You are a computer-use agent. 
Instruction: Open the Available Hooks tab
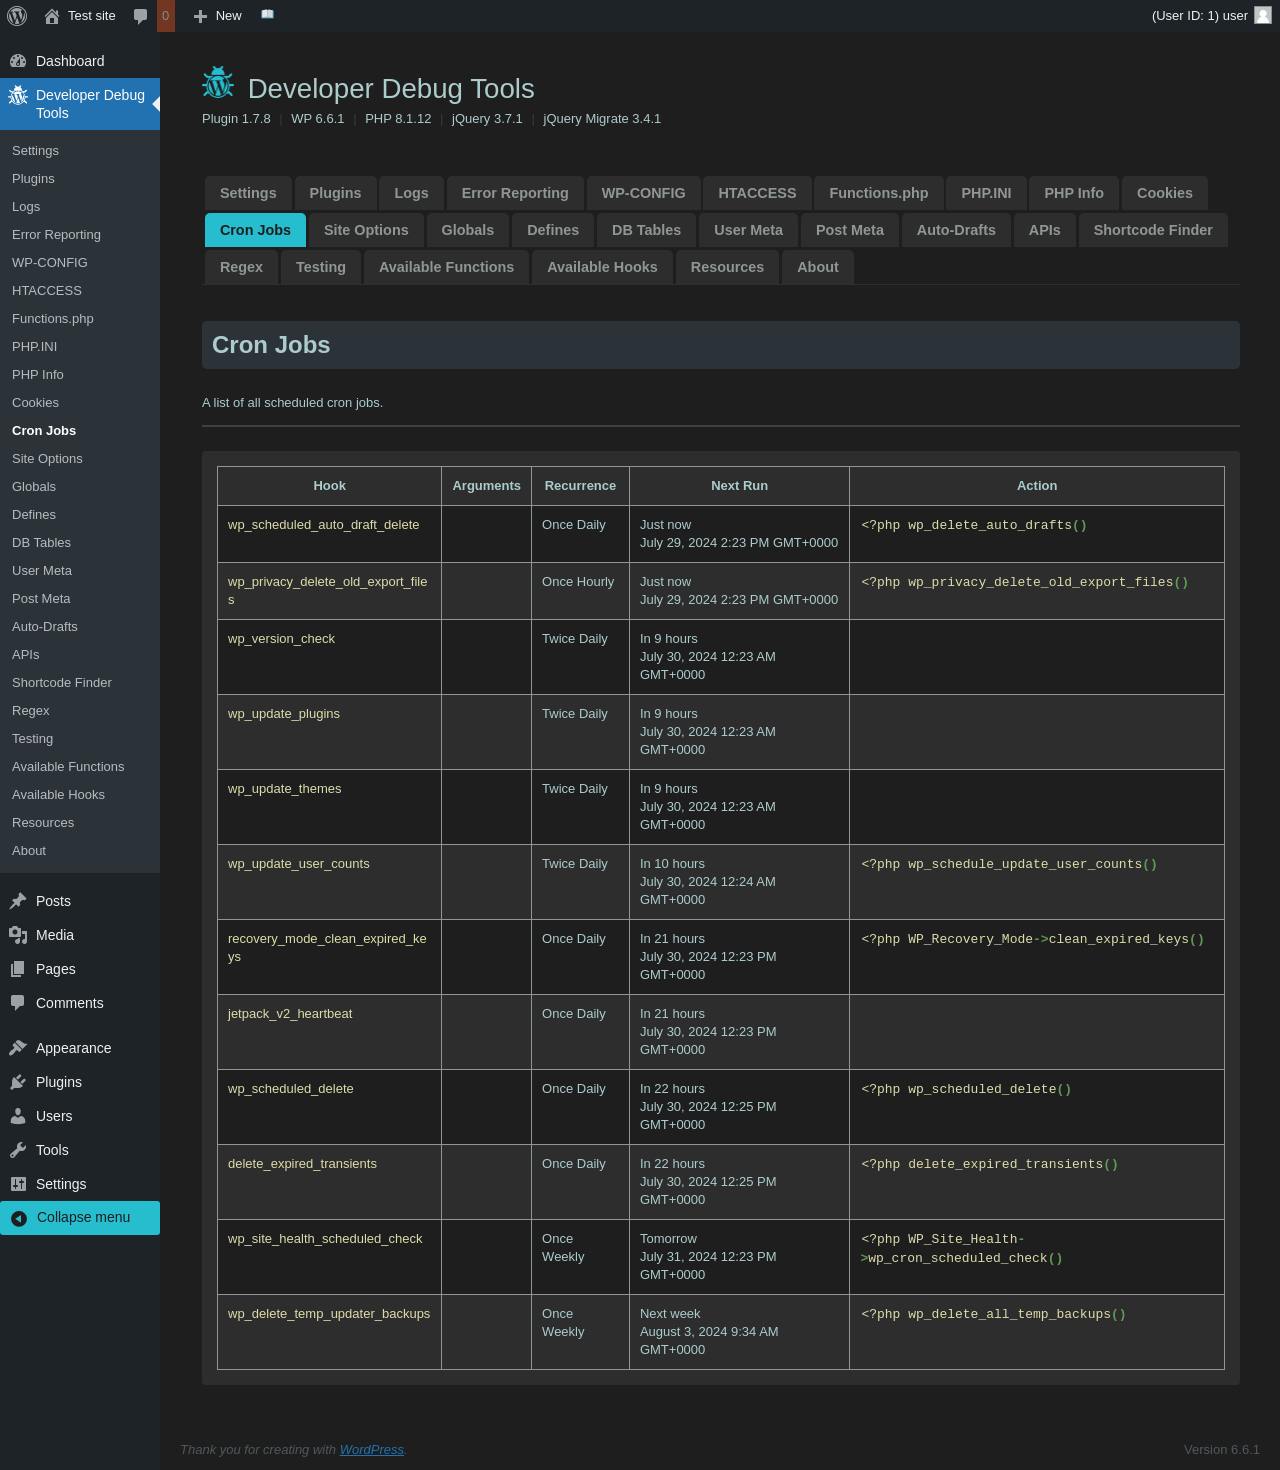click(602, 267)
